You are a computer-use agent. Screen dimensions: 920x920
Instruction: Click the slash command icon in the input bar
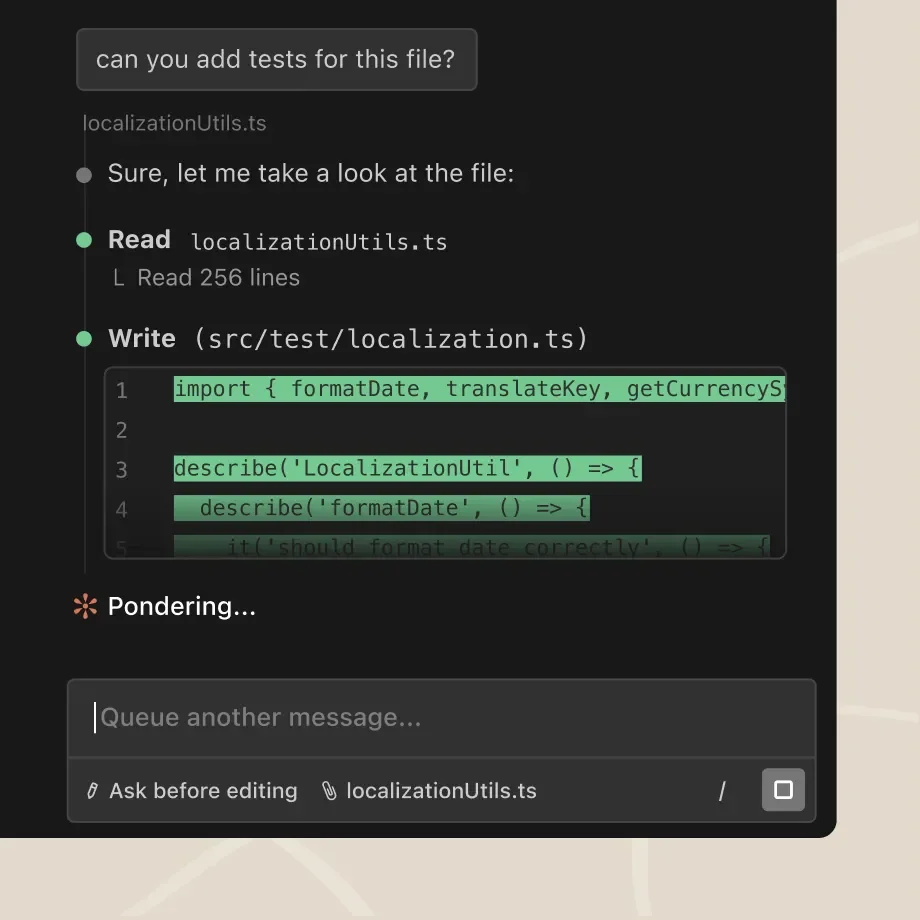(x=722, y=790)
